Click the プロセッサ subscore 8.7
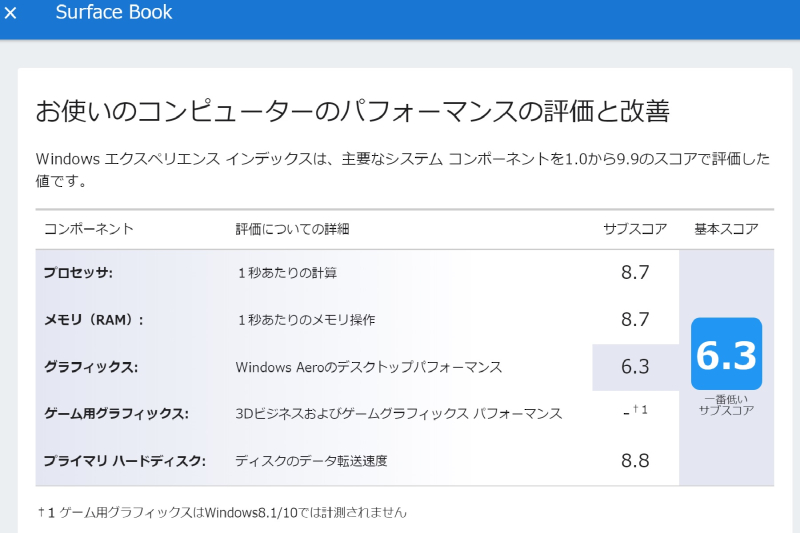This screenshot has height=533, width=800. [x=635, y=272]
